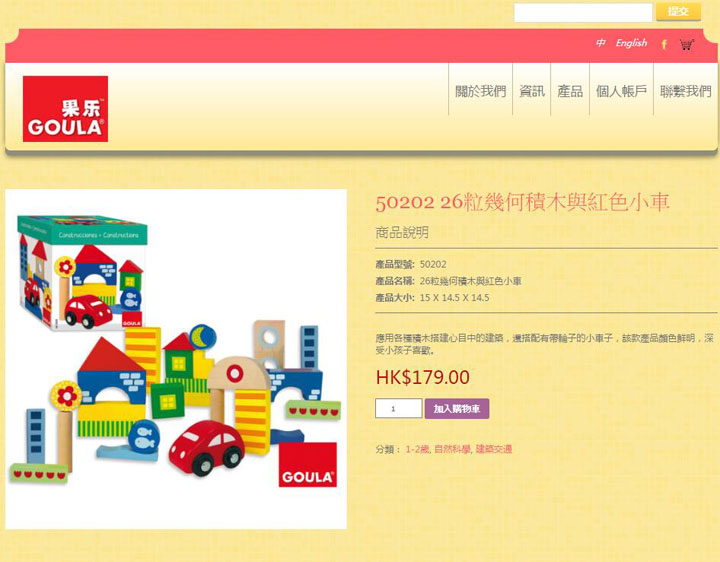Switch language to English
This screenshot has width=720, height=562.
coord(631,43)
